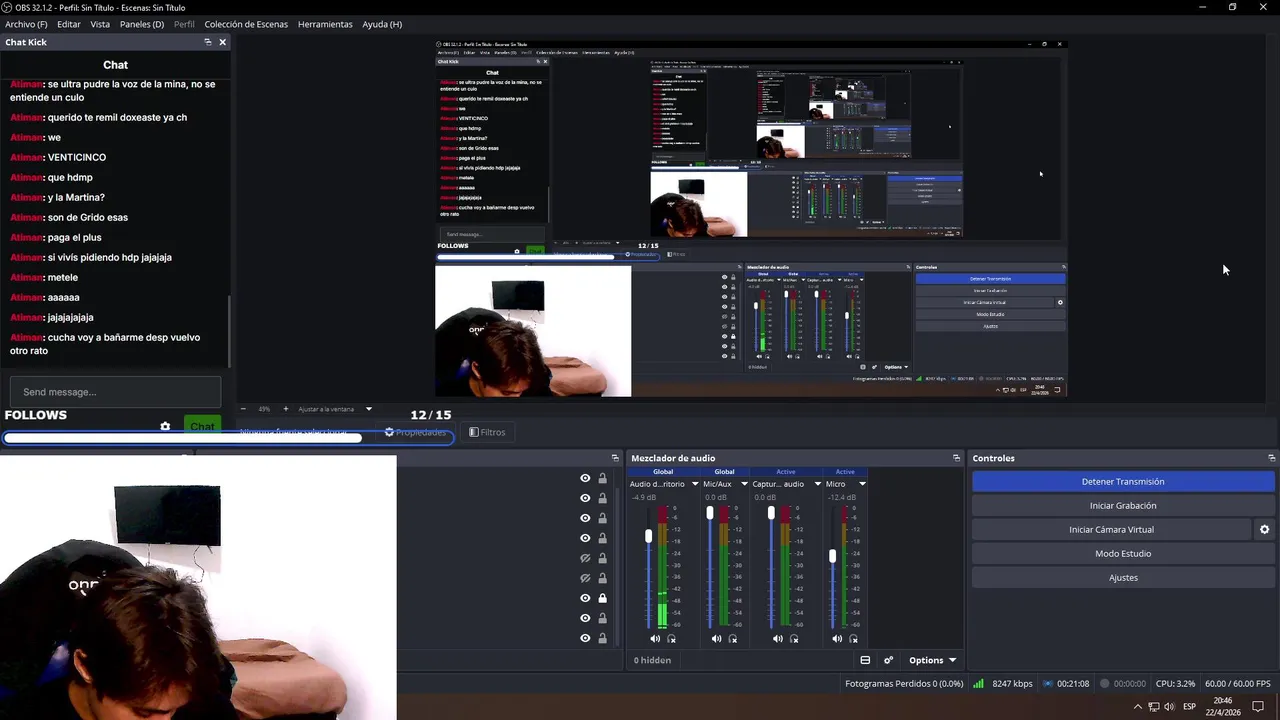Open the Archivo menu
The width and height of the screenshot is (1280, 720).
(x=26, y=24)
